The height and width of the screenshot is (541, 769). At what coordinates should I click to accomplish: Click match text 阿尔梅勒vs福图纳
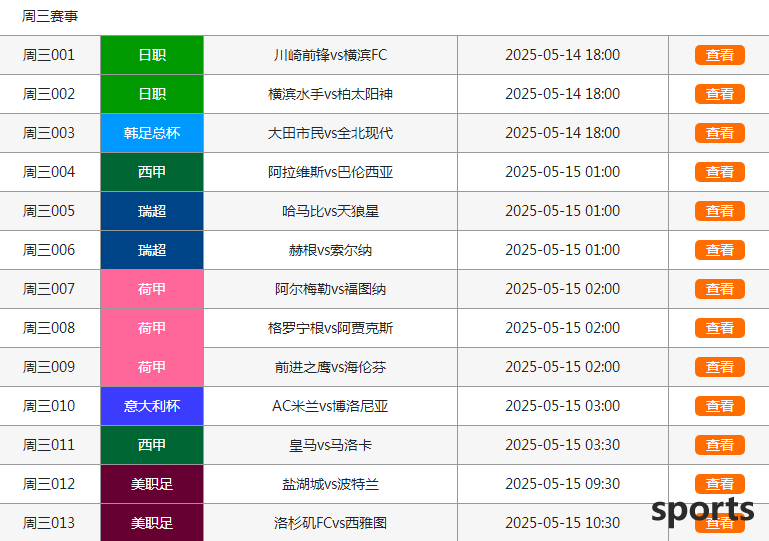click(x=331, y=289)
